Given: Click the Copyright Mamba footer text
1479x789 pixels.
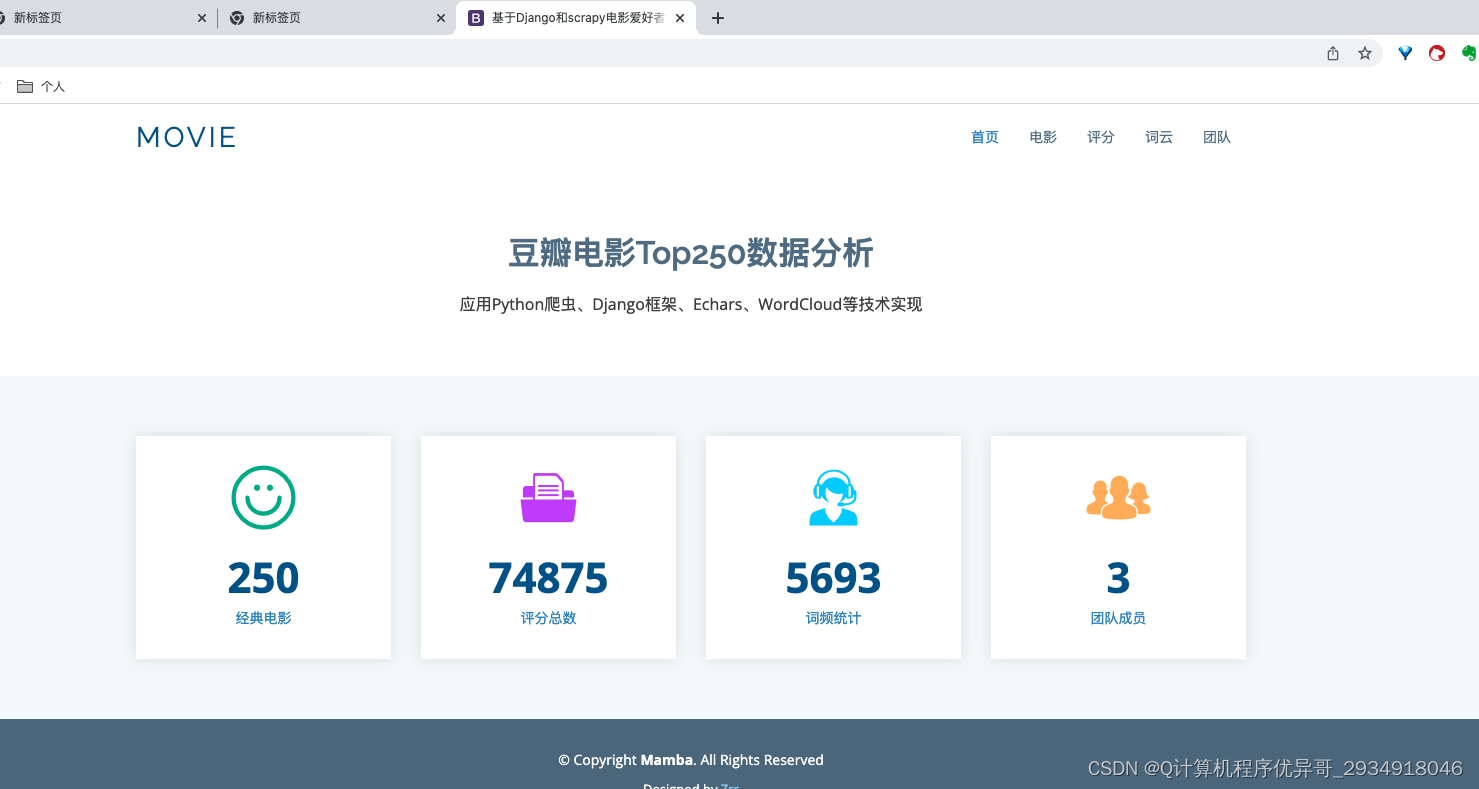Looking at the screenshot, I should [691, 760].
